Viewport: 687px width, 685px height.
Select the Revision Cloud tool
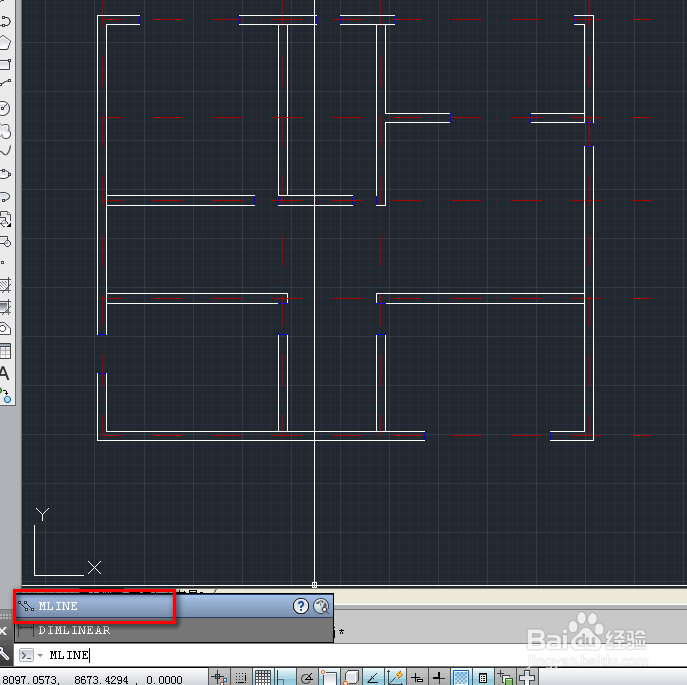pyautogui.click(x=5, y=131)
